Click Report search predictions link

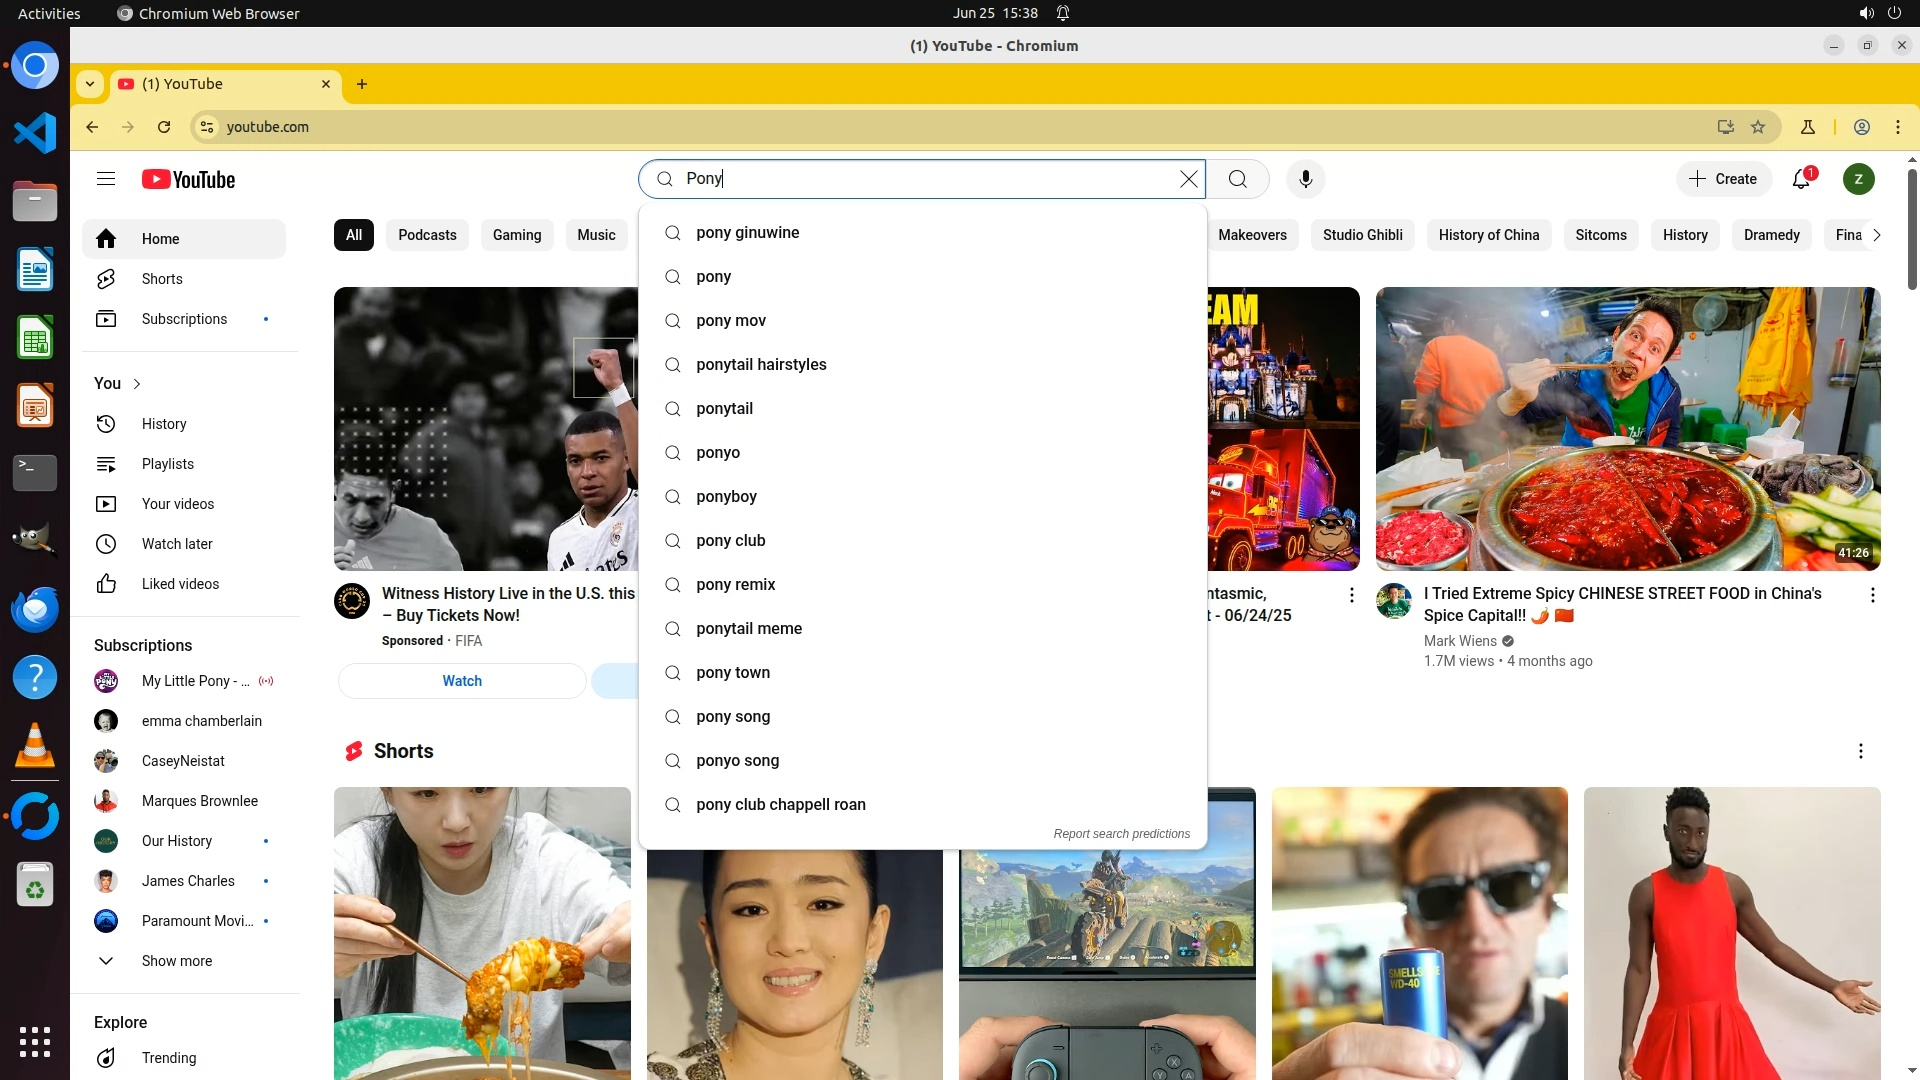click(1121, 834)
